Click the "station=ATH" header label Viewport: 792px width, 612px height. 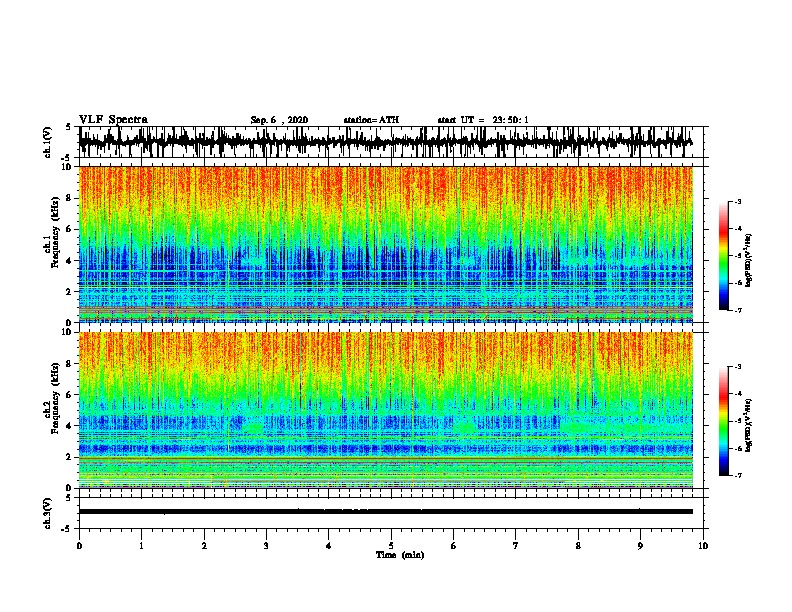(x=371, y=120)
